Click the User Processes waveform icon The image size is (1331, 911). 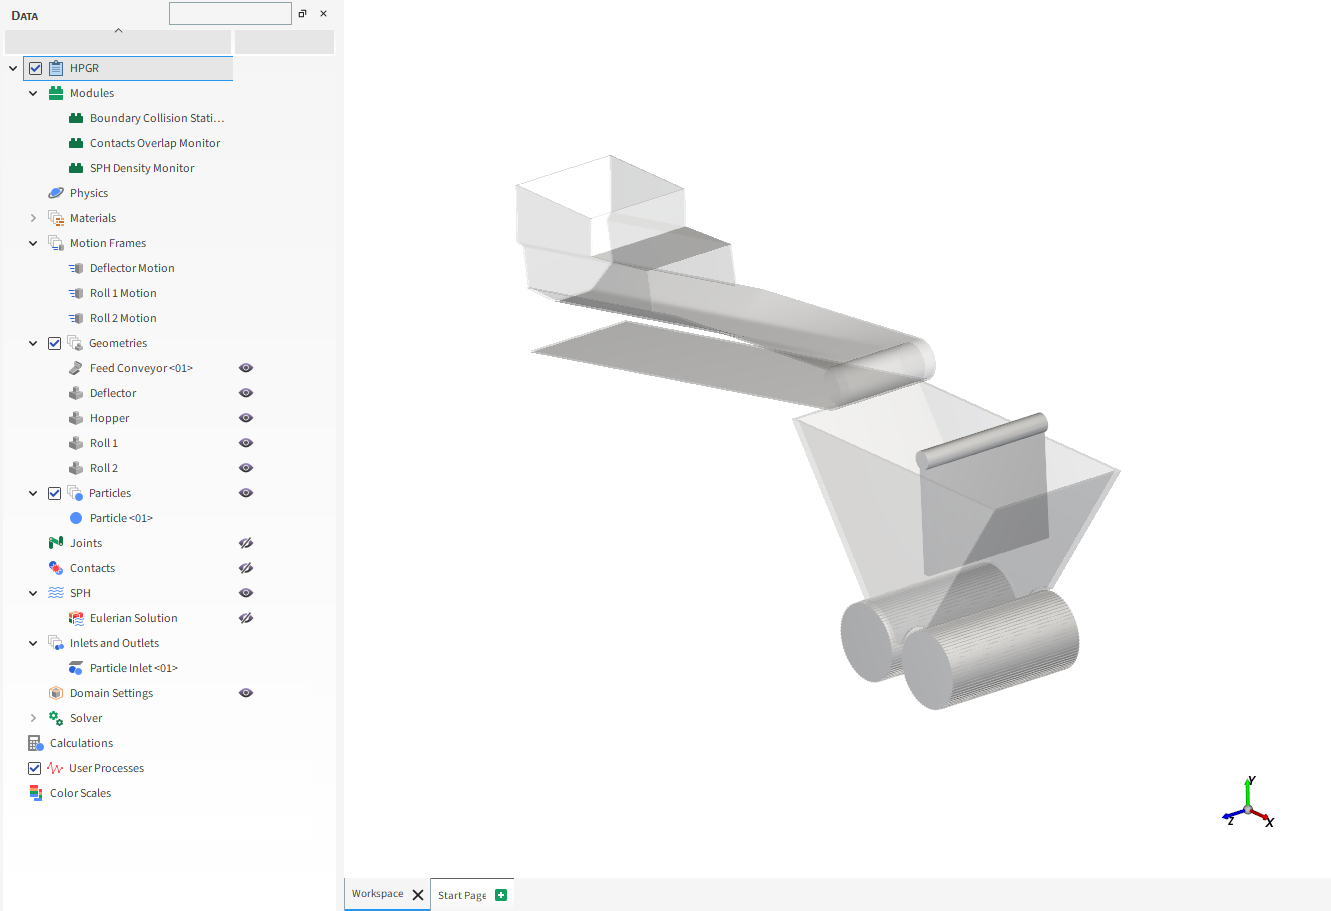tap(55, 768)
